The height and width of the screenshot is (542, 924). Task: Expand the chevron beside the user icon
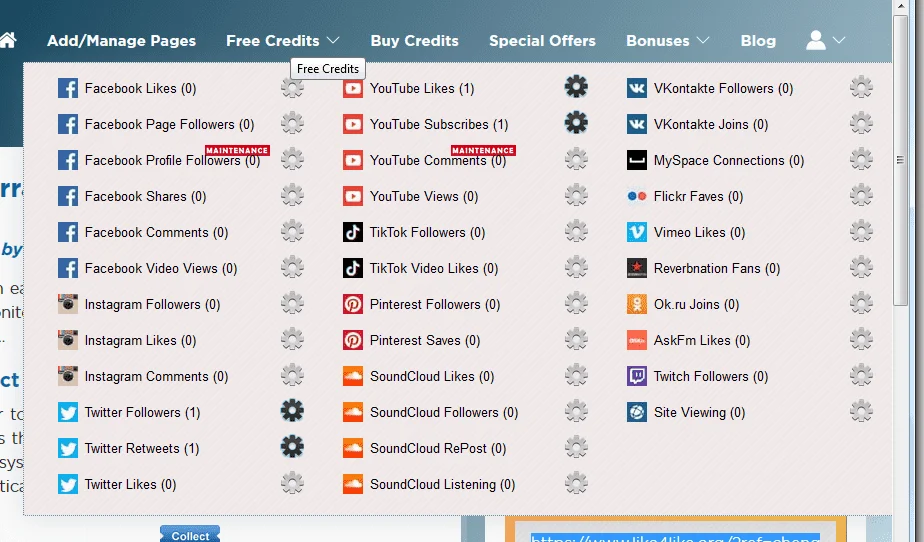tap(839, 40)
